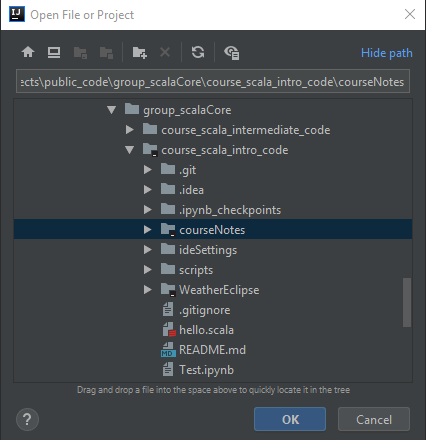Expand the course_scala_intermediate_code folder
The image size is (426, 440).
(x=130, y=130)
